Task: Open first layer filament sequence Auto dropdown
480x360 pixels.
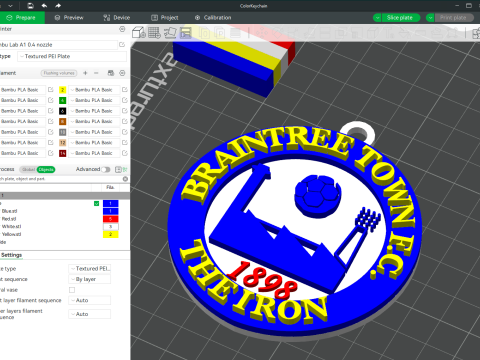Action: pos(90,300)
